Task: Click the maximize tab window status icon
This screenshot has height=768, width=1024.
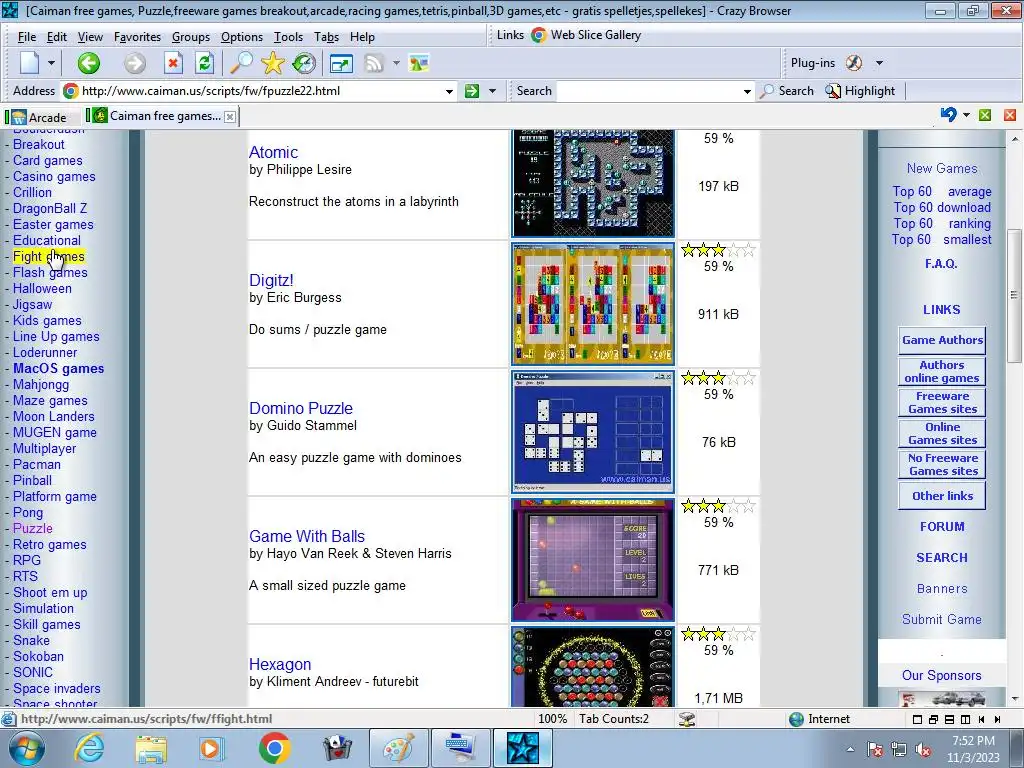Action: pos(917,720)
